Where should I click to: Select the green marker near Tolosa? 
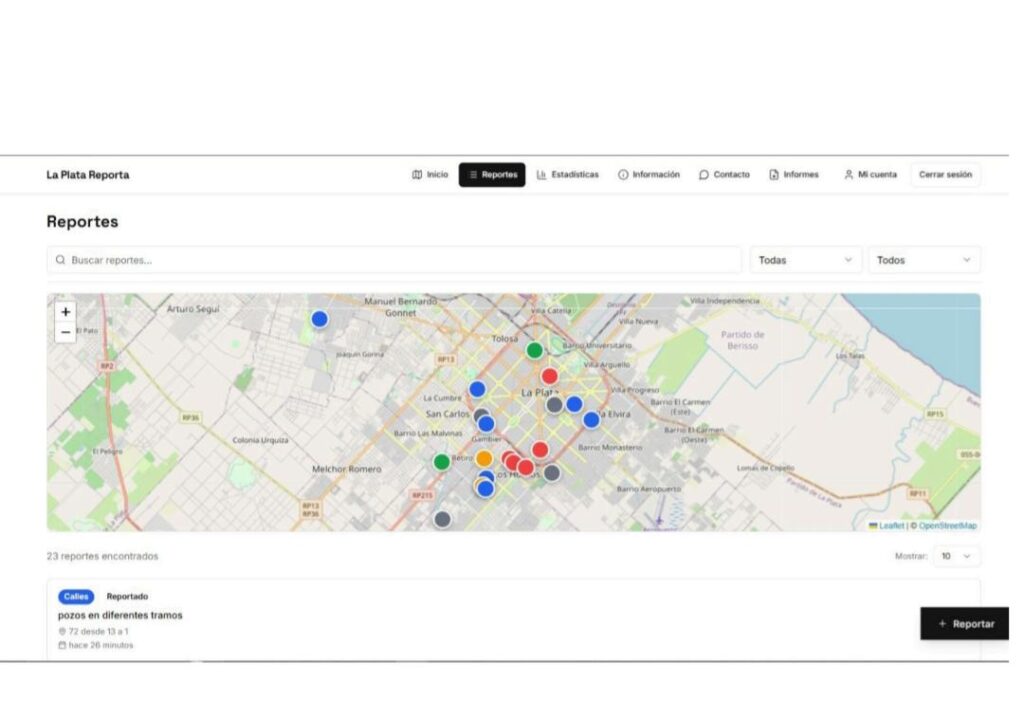535,350
